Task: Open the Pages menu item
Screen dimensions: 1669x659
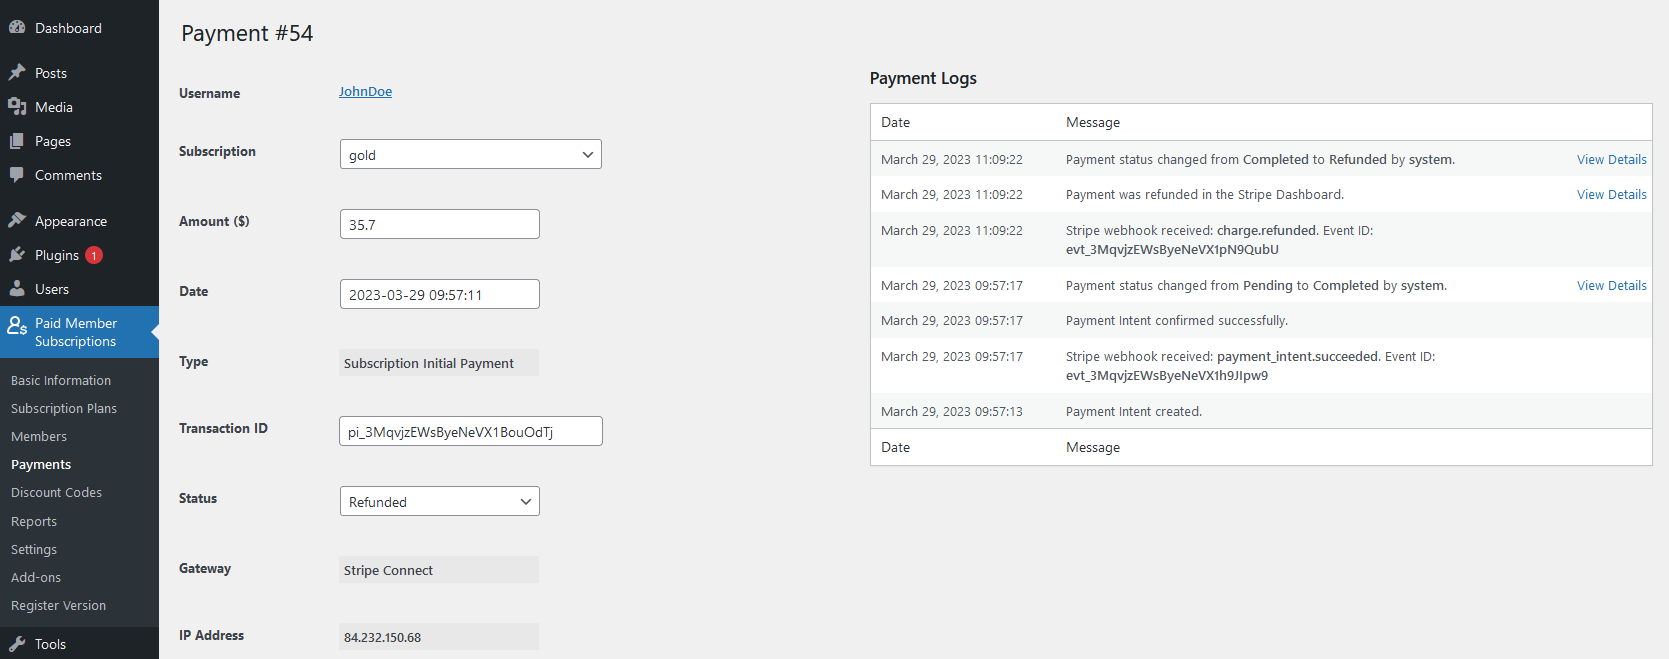Action: pyautogui.click(x=53, y=141)
